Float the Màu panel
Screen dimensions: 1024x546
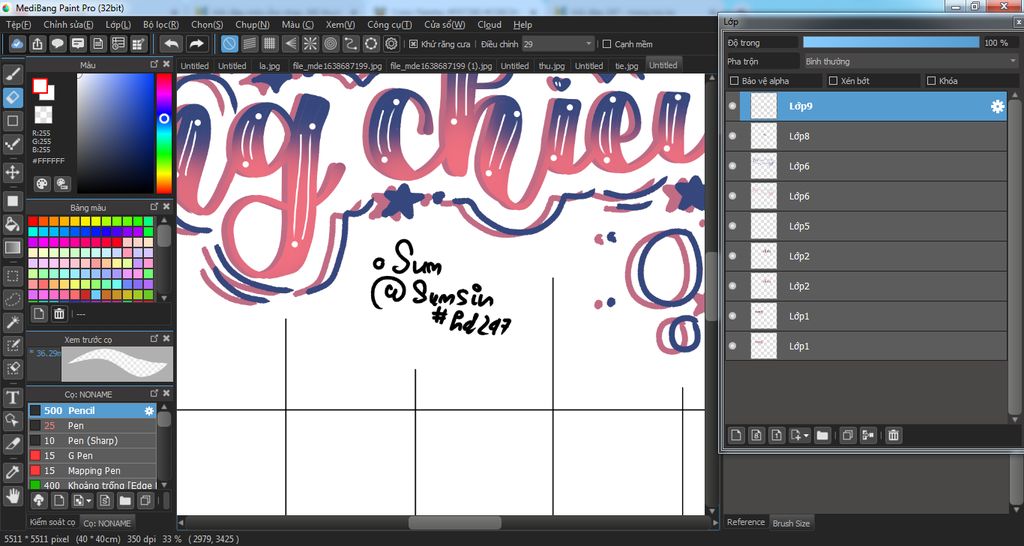154,65
